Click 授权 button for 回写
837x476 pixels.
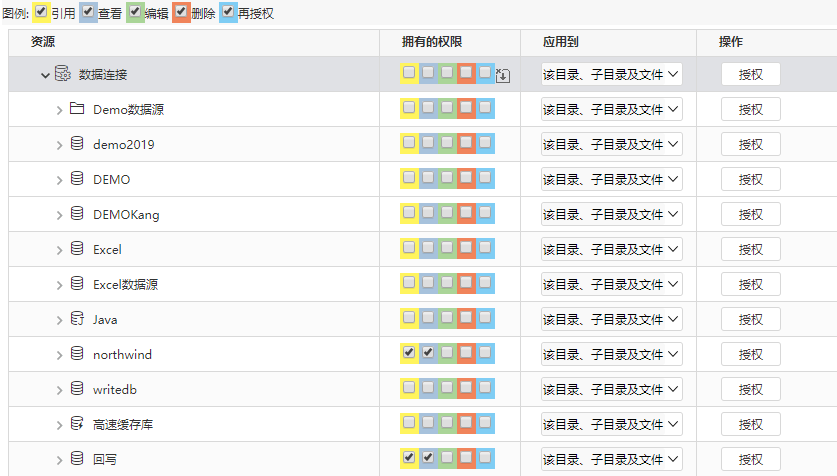tap(751, 459)
